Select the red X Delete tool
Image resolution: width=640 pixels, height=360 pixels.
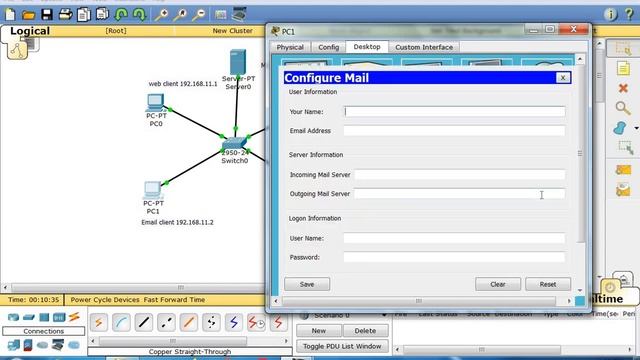[623, 88]
